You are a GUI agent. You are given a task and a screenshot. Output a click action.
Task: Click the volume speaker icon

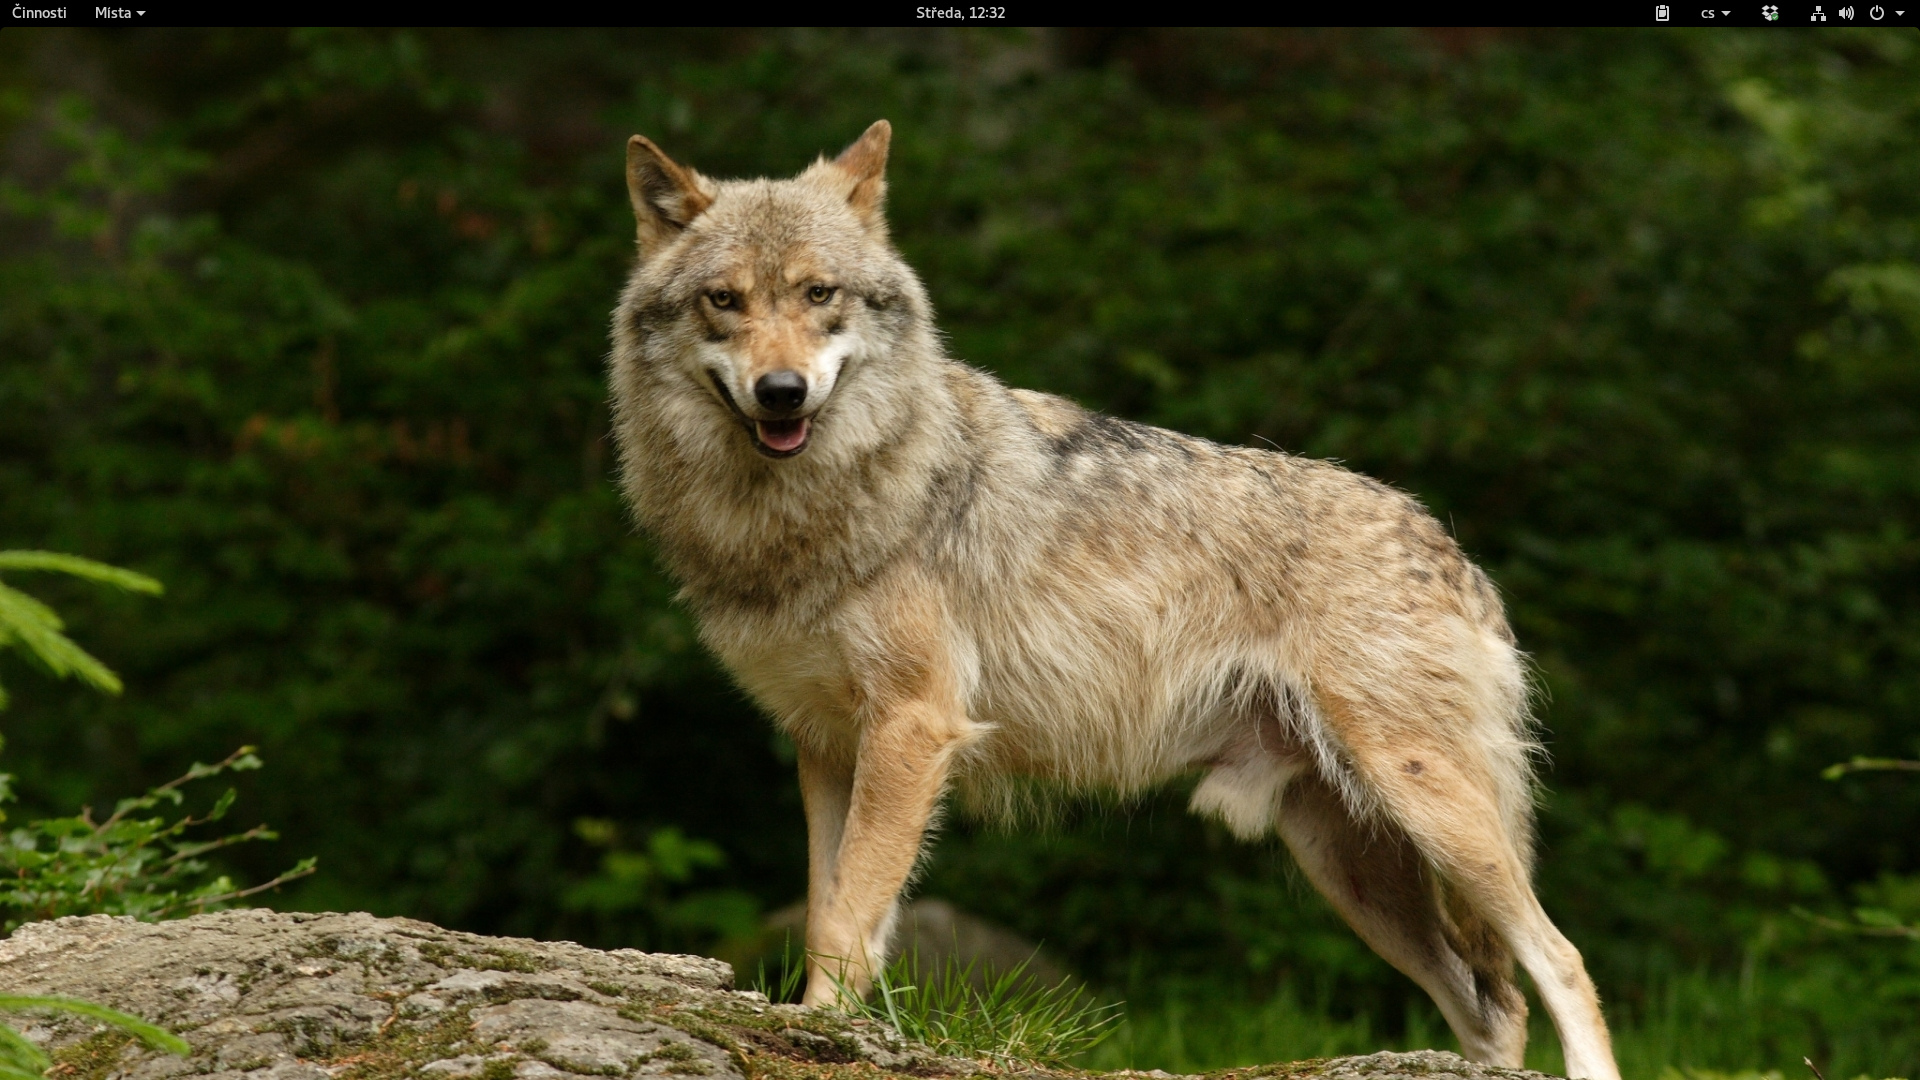click(1846, 13)
